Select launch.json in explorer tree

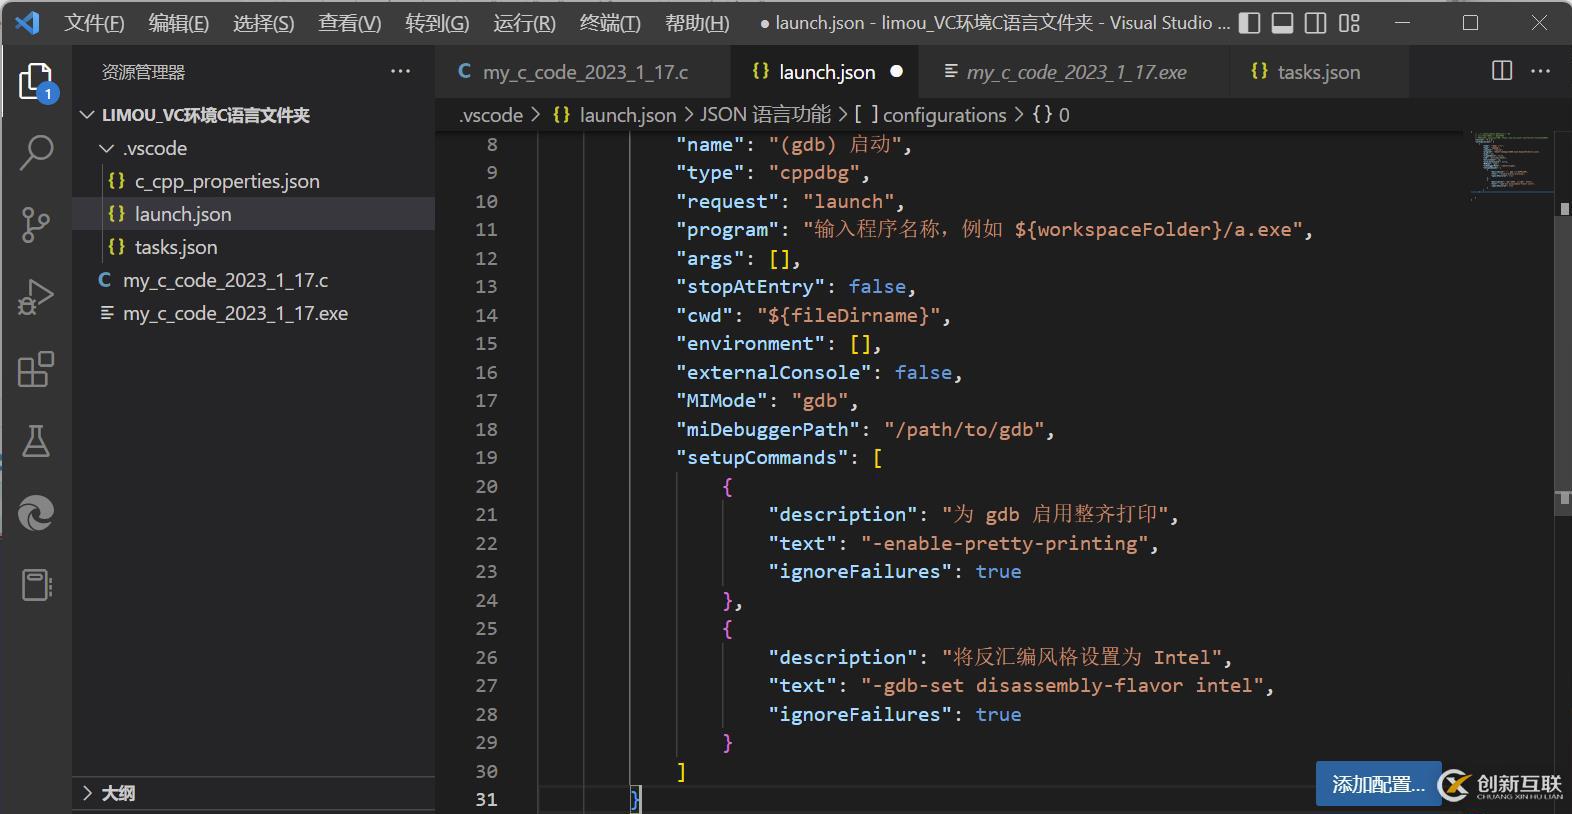tap(254, 214)
